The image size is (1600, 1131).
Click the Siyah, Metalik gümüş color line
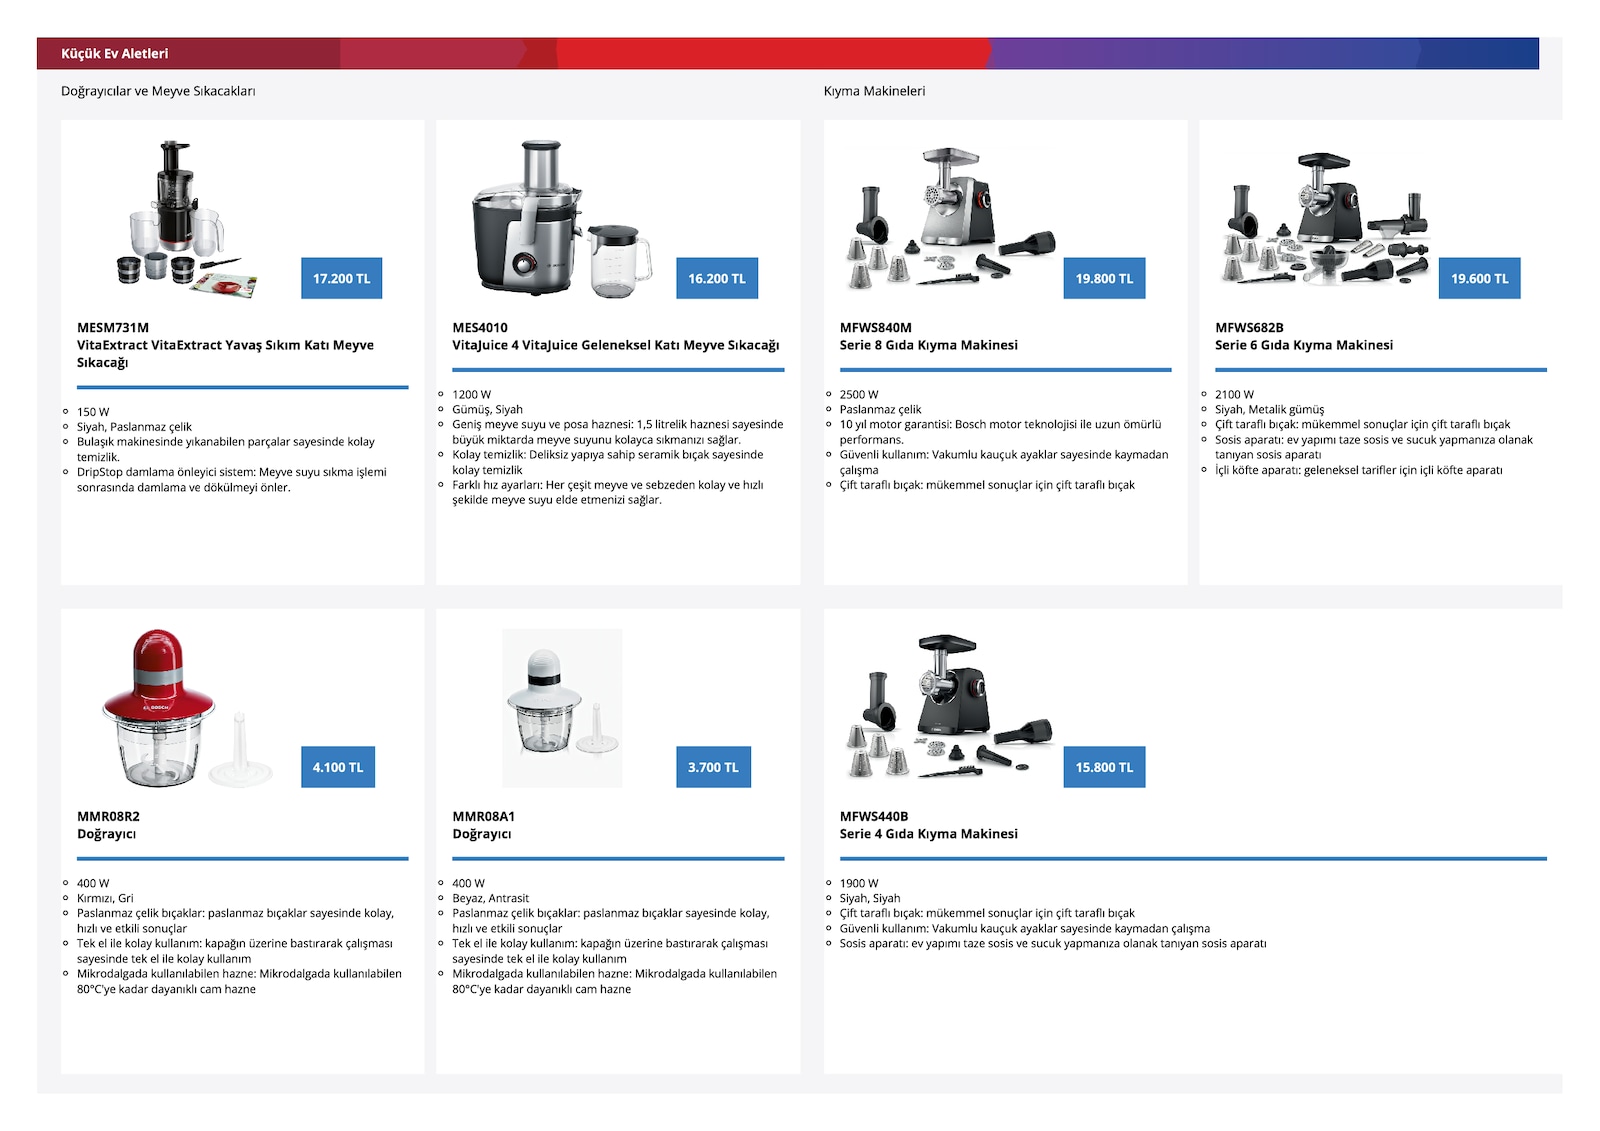(x=1269, y=409)
